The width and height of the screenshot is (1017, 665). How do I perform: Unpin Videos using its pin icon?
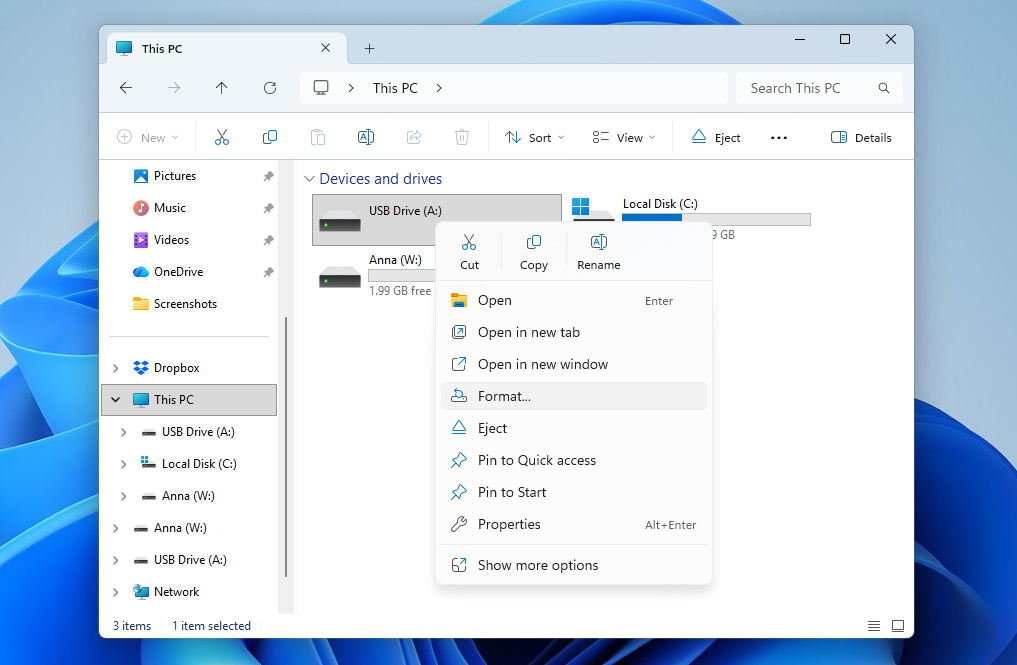(x=267, y=239)
